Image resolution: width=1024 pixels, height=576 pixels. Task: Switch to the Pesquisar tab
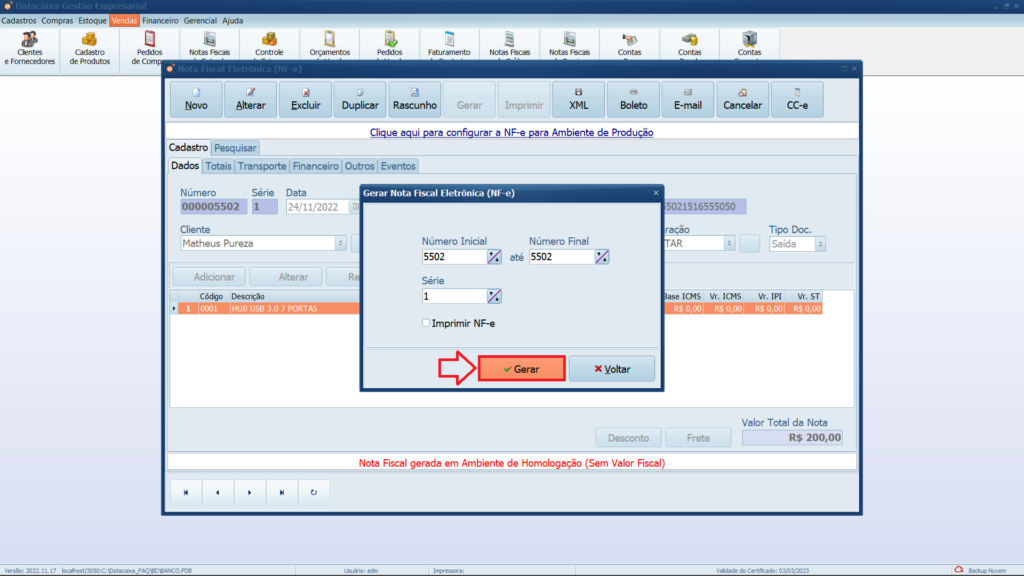point(235,148)
